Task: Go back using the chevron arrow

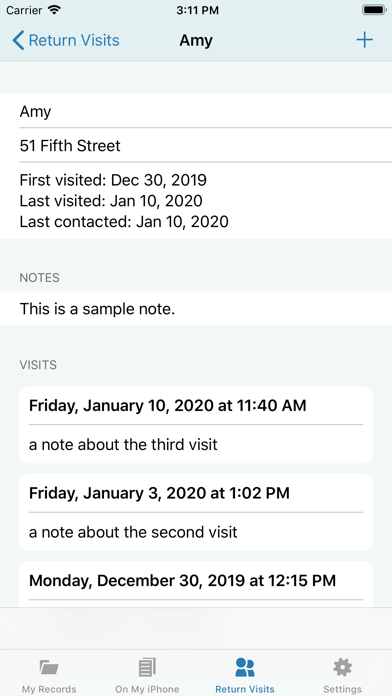Action: tap(18, 40)
